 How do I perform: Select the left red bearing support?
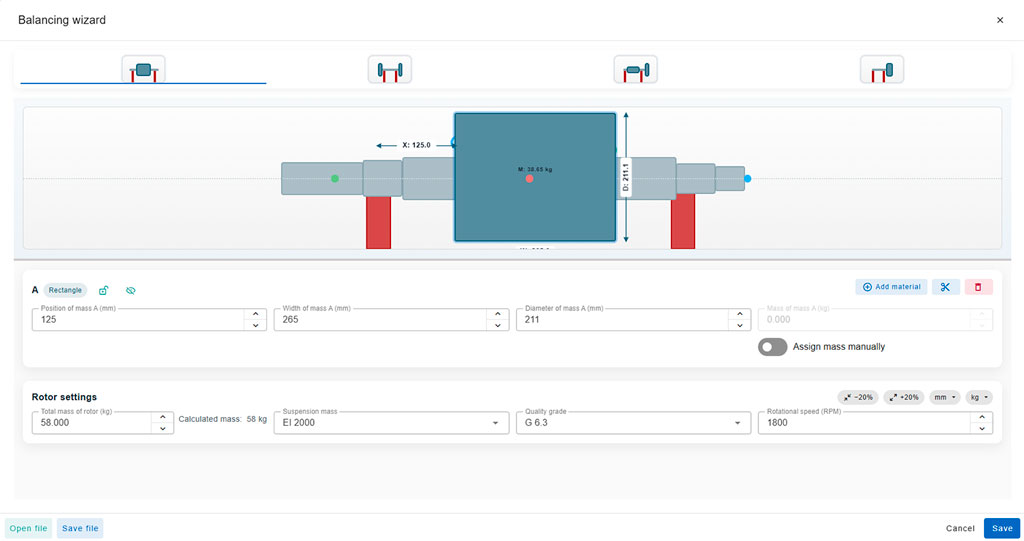tap(378, 222)
